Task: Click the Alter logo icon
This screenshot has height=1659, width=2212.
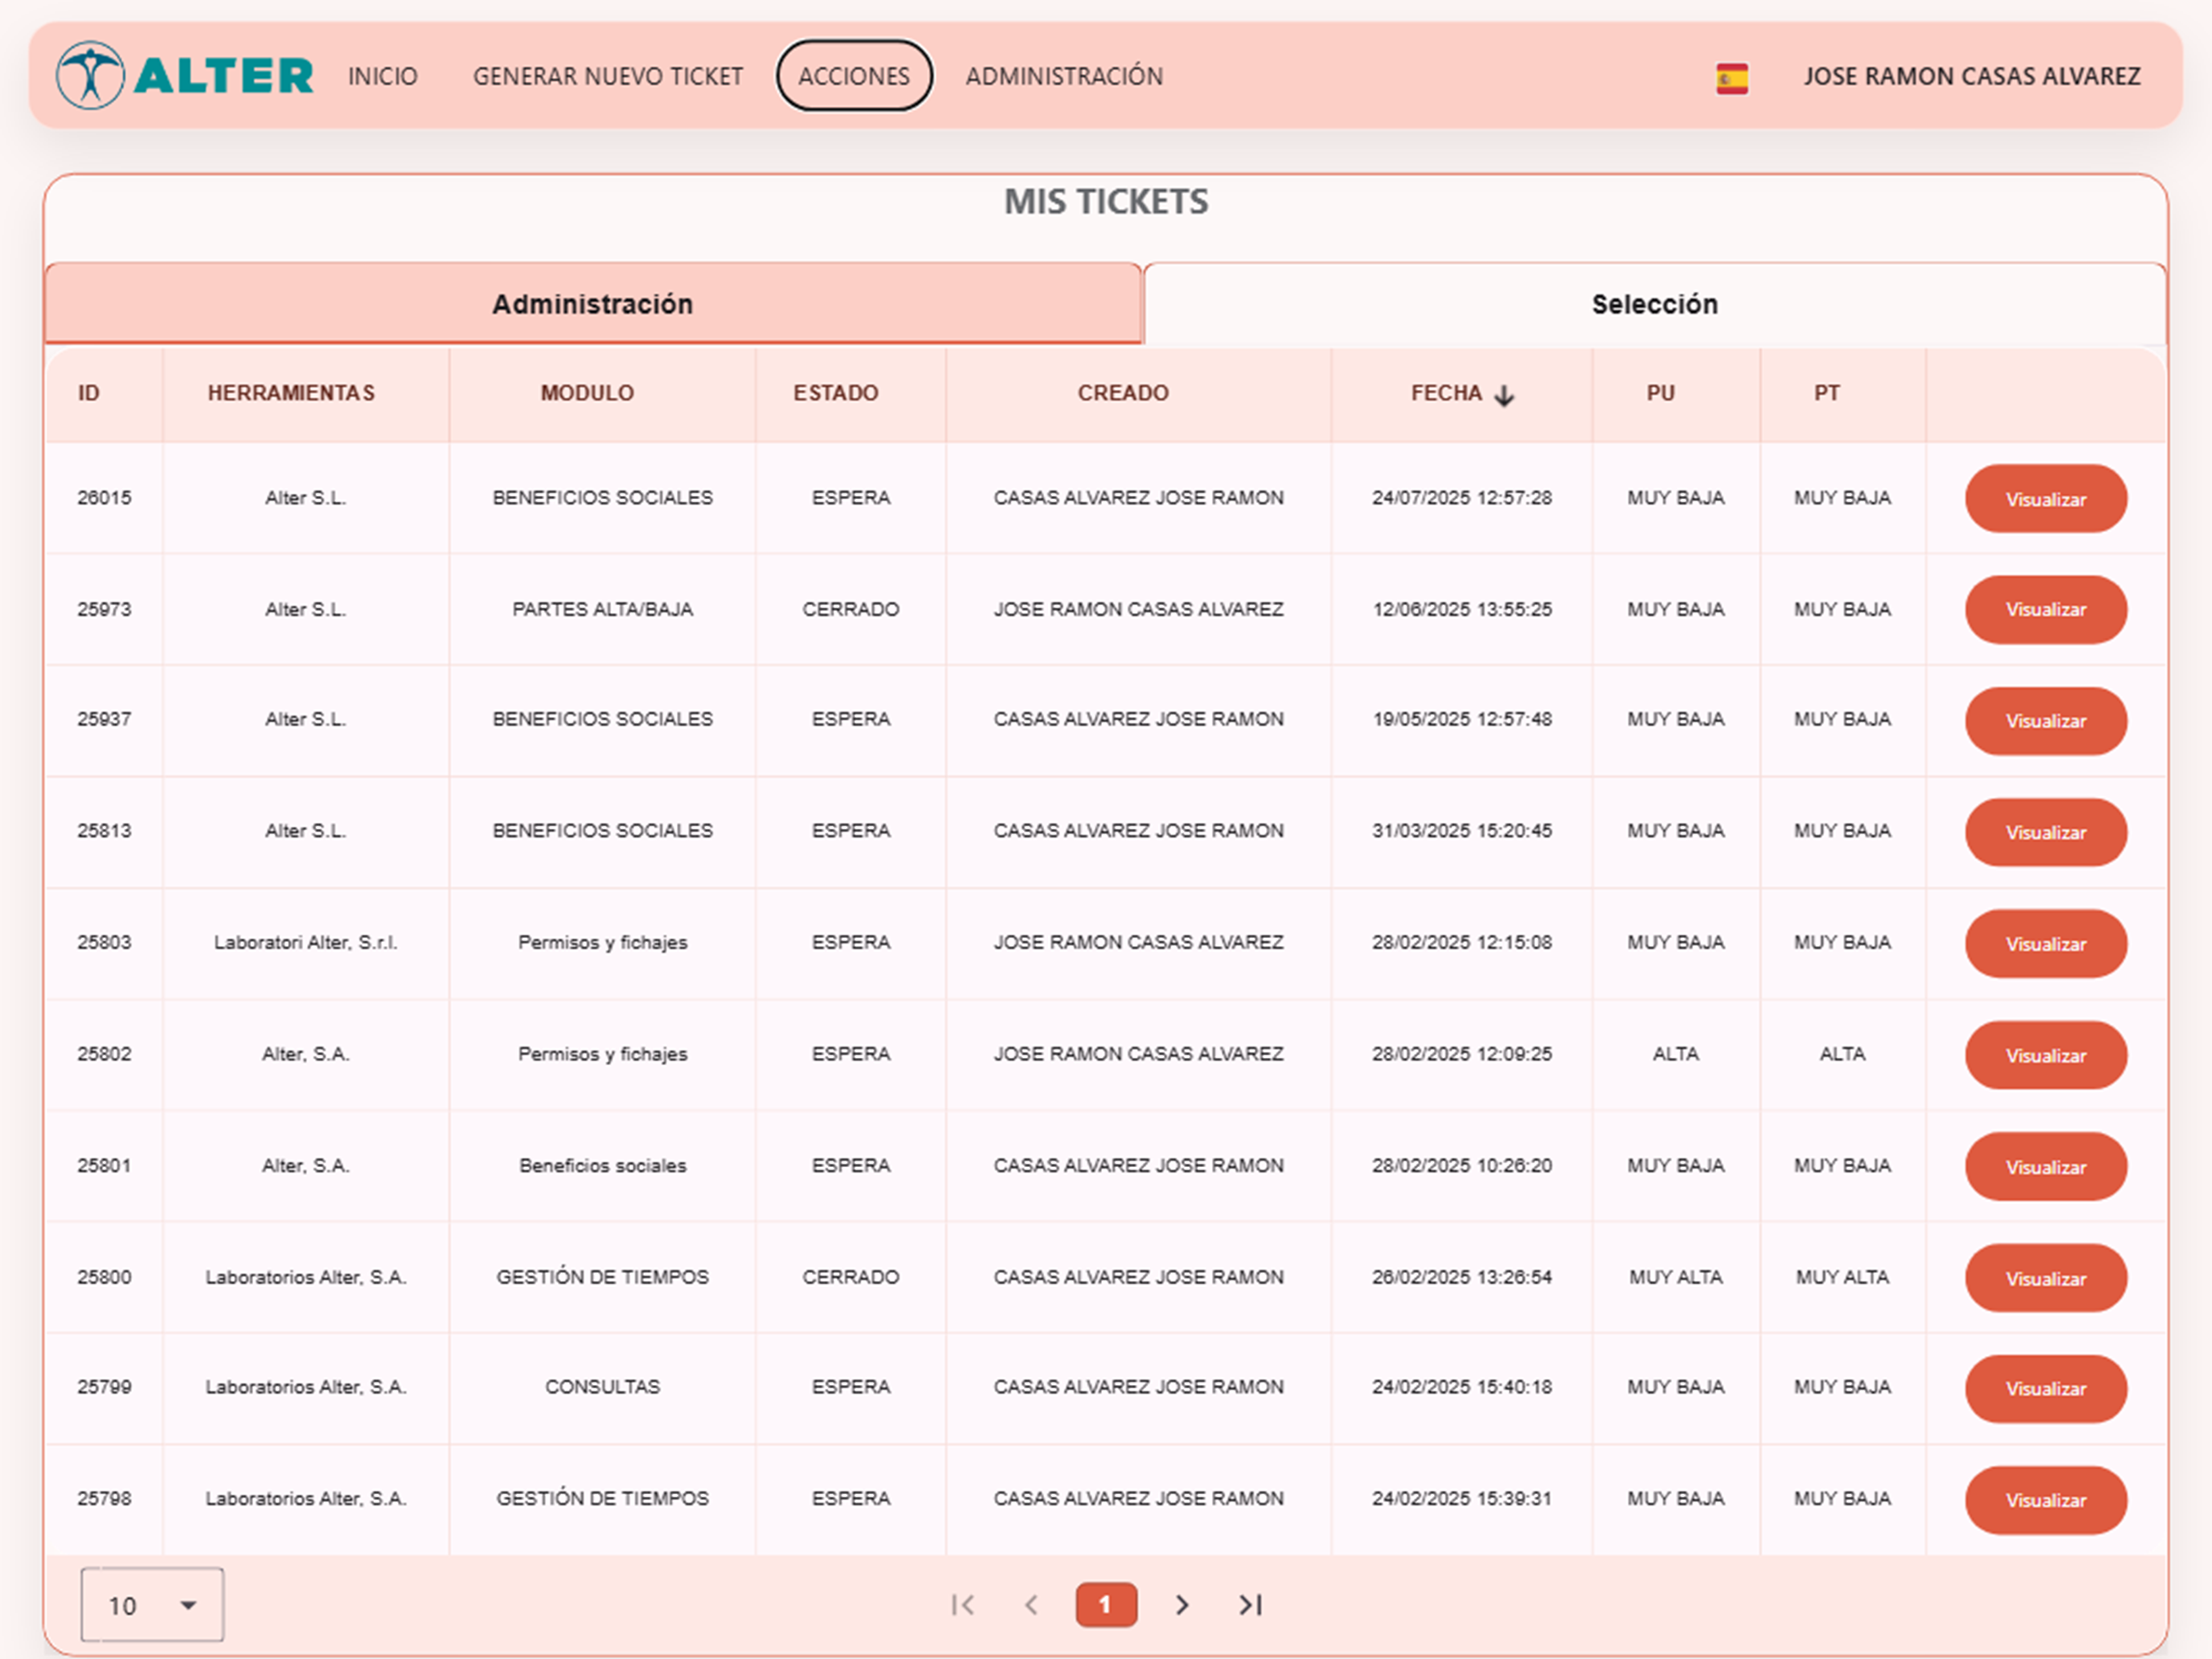Action: (90, 75)
